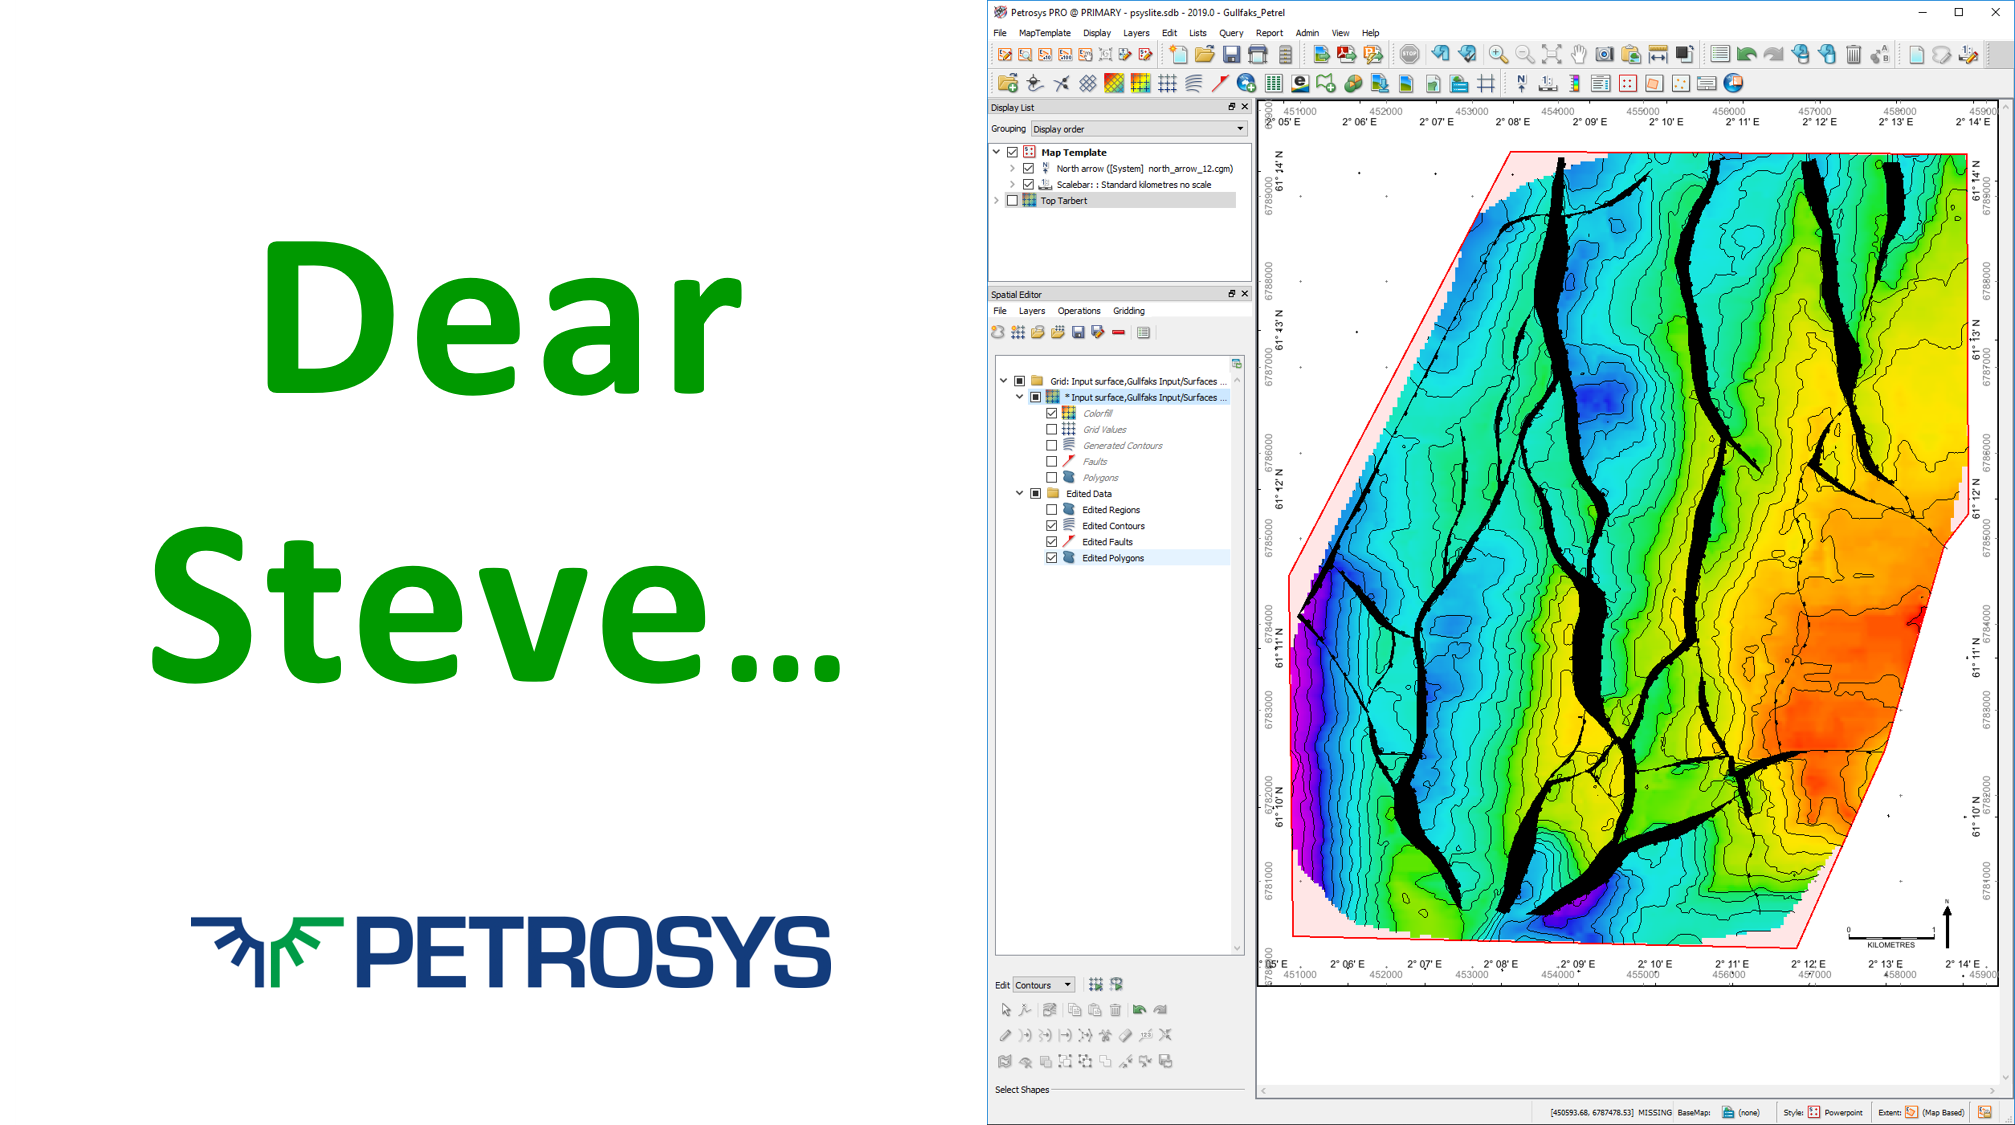Click the Open folder icon in the top toolbar
This screenshot has height=1125, width=2015.
coord(1204,55)
